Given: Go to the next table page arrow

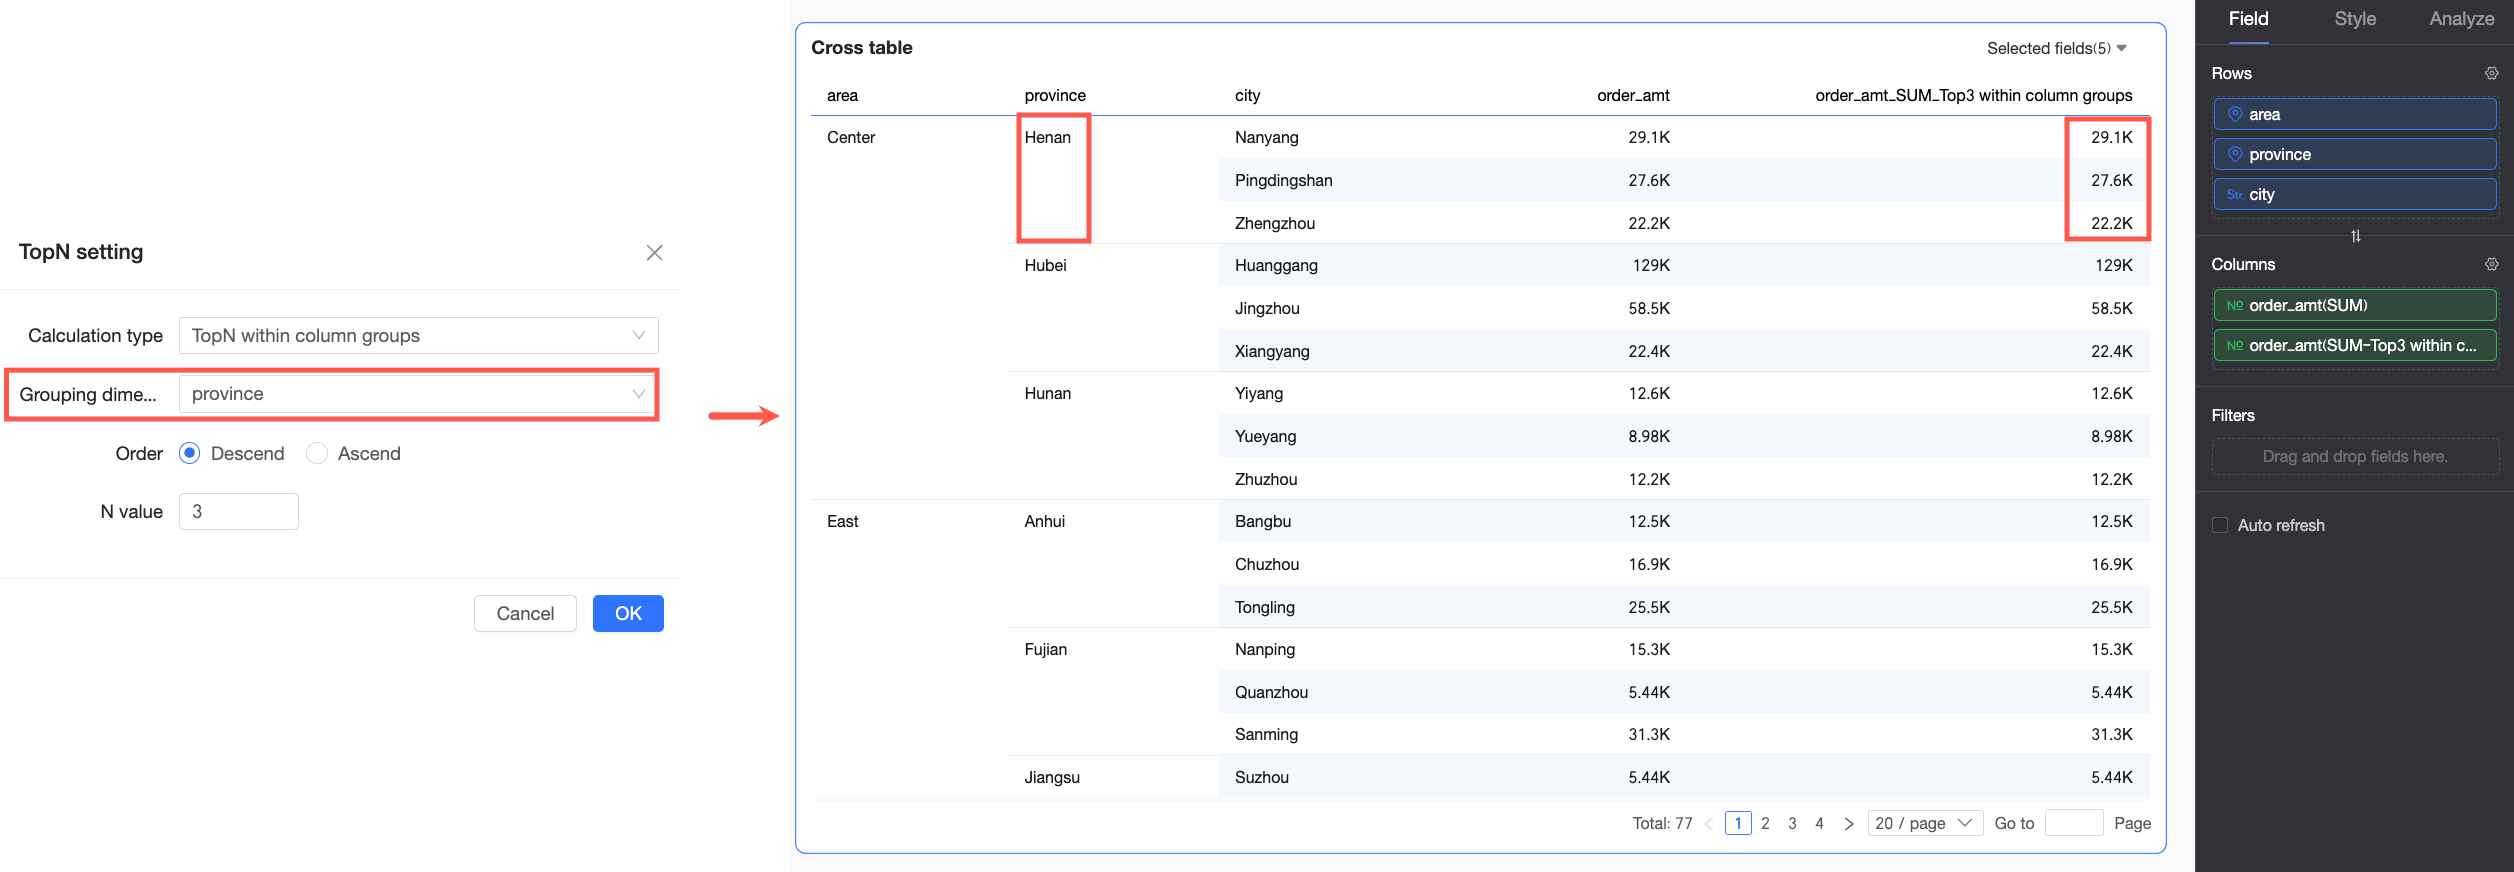Looking at the screenshot, I should 1848,824.
